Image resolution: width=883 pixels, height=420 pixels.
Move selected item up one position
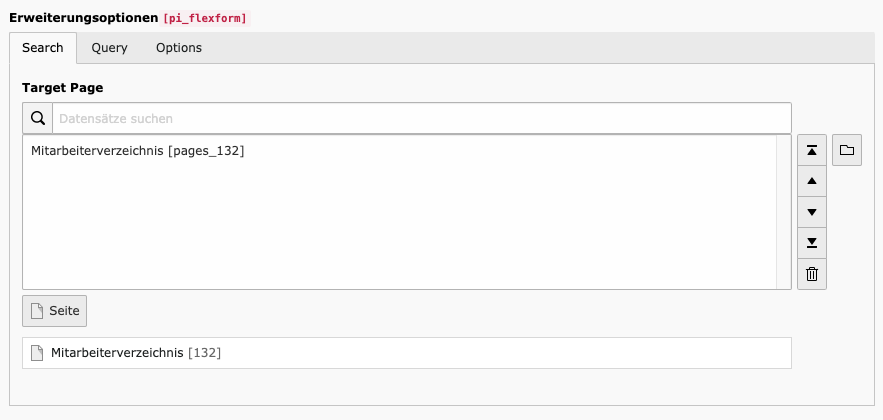(812, 181)
